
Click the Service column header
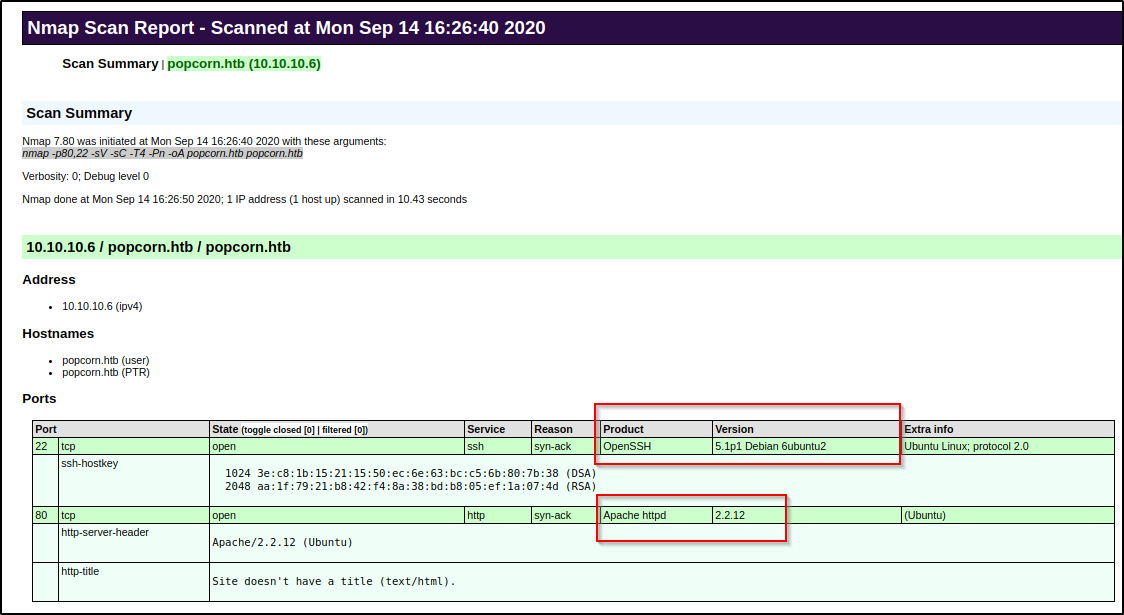[x=497, y=429]
